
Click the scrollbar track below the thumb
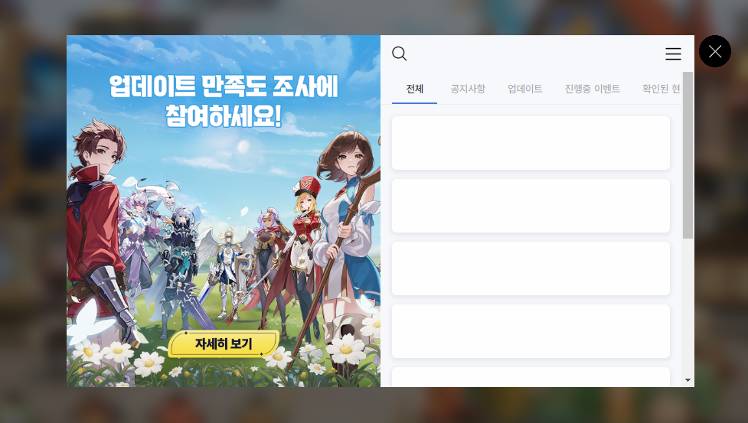tap(687, 306)
